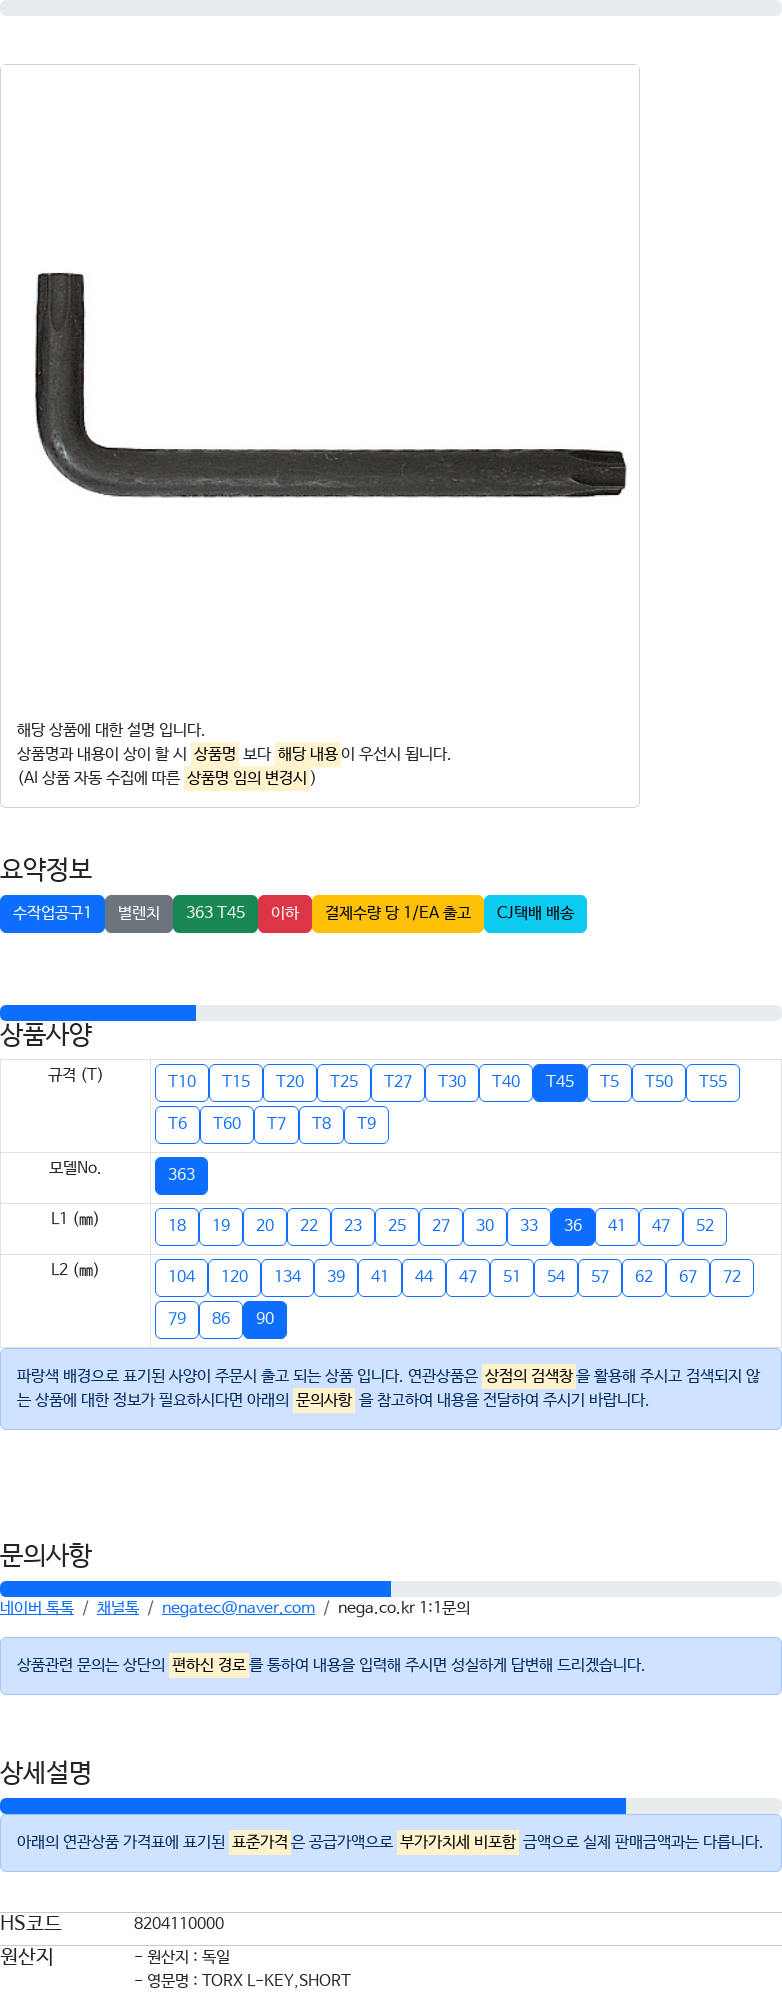Open the 네이버 톡톡 inquiry link
Viewport: 782px width, 1994px height.
point(37,1608)
